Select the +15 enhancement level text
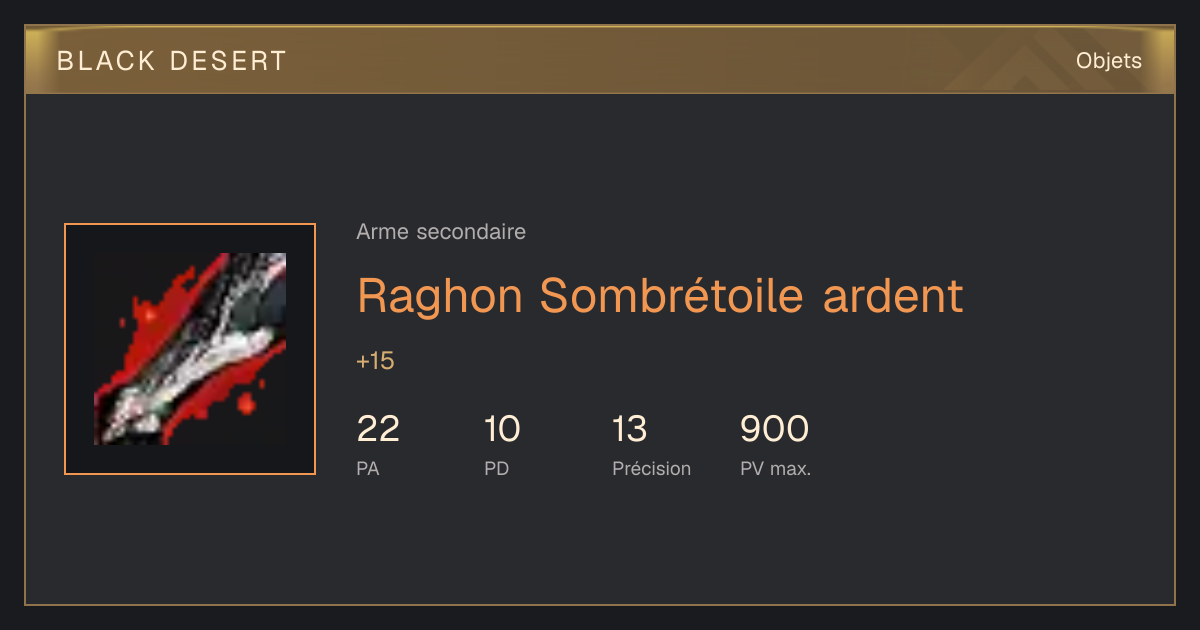This screenshot has height=630, width=1200. click(375, 361)
